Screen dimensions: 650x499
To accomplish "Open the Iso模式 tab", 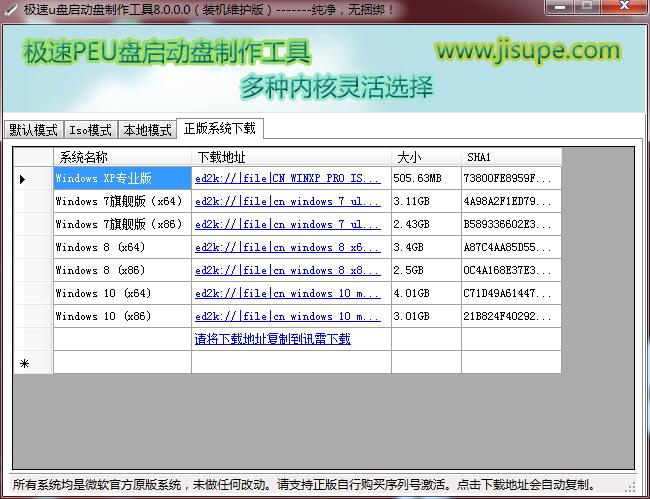I will (91, 130).
